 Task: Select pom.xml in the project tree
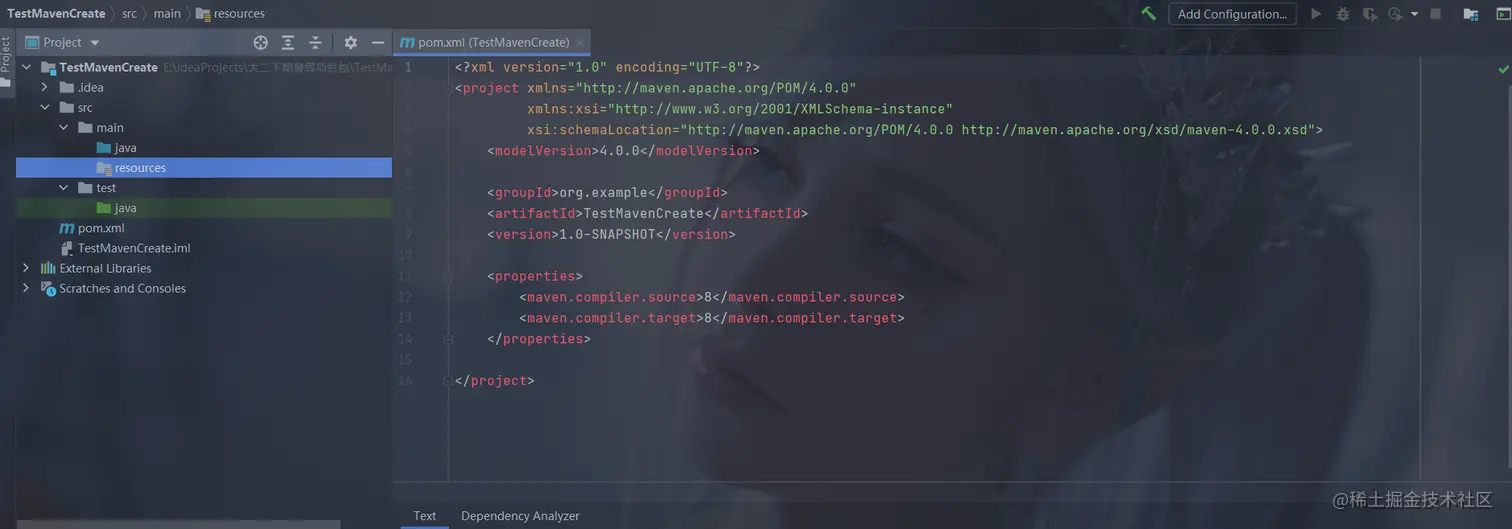click(x=204, y=228)
